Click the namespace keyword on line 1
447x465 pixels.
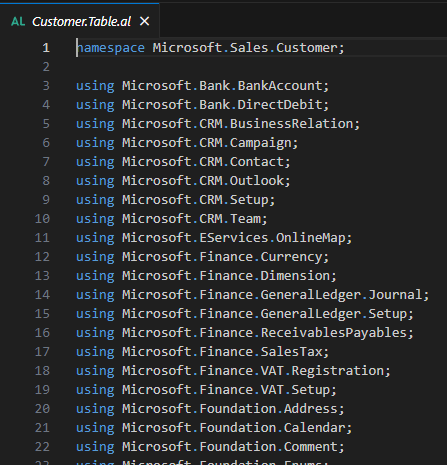pos(111,48)
